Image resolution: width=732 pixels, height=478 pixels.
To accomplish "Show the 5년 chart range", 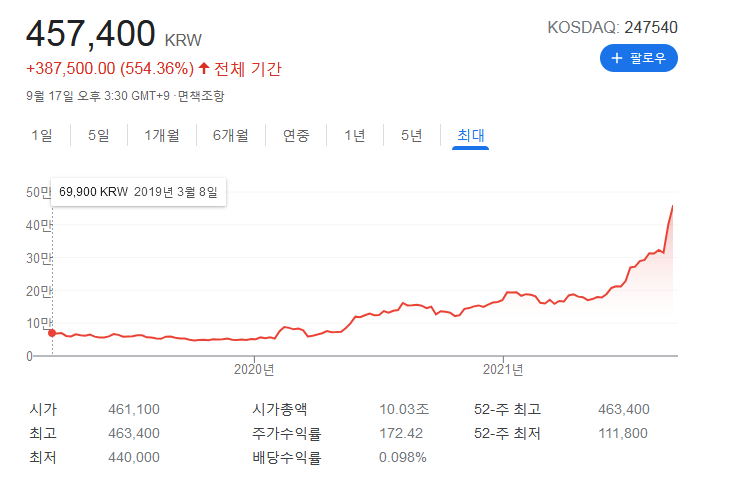I will 411,135.
